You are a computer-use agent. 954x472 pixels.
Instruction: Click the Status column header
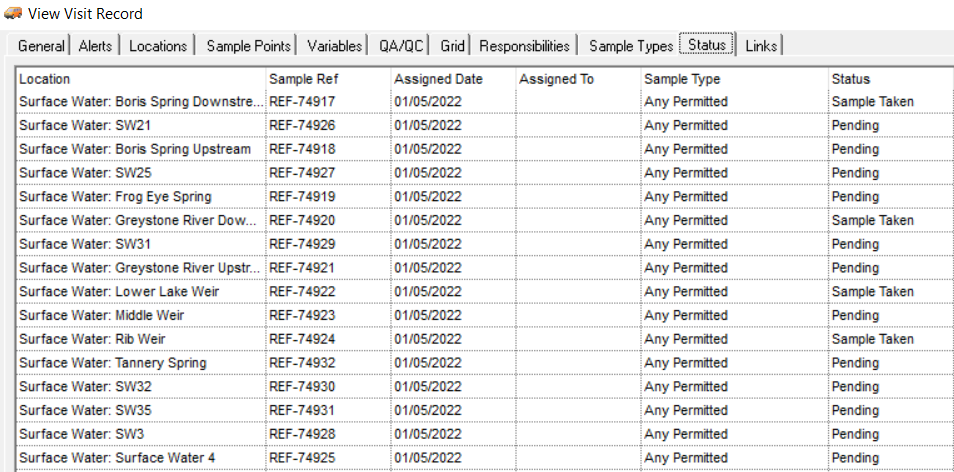(x=890, y=79)
